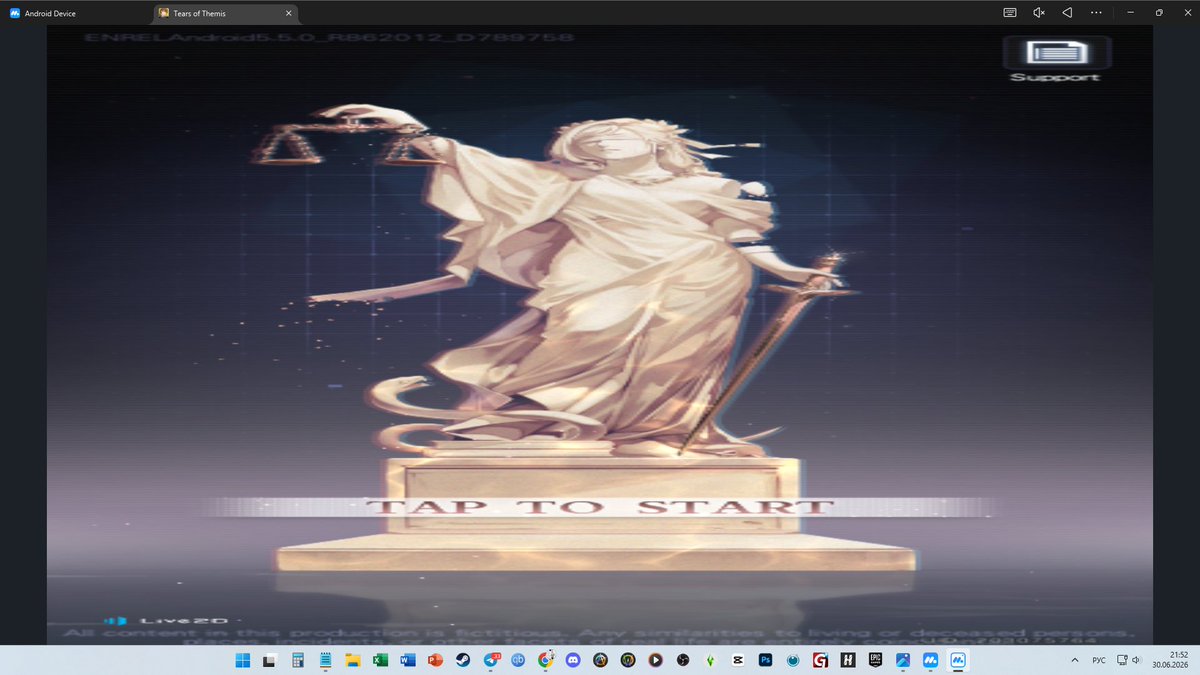Open Task View on the taskbar
This screenshot has height=675, width=1200.
coord(270,660)
